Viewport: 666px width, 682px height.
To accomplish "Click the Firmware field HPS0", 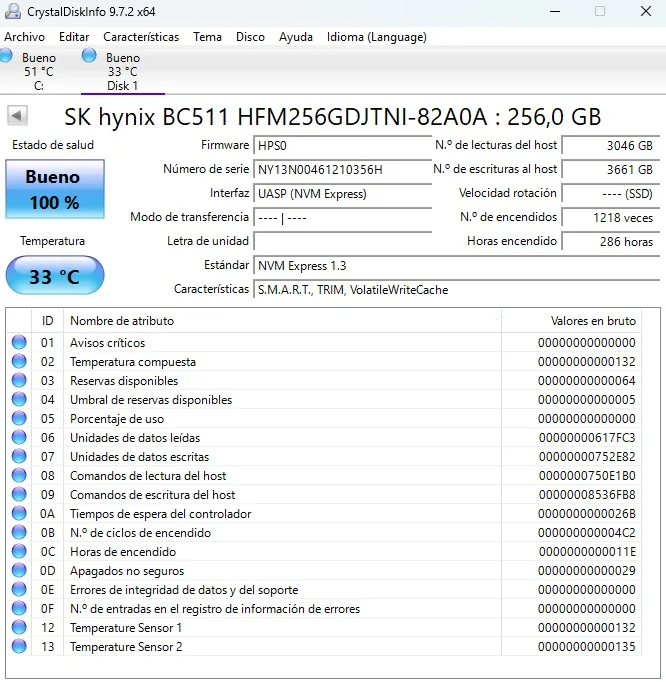I will click(342, 145).
